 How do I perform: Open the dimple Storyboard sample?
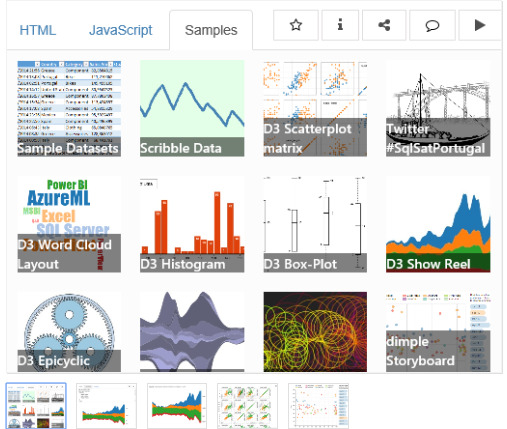438,332
